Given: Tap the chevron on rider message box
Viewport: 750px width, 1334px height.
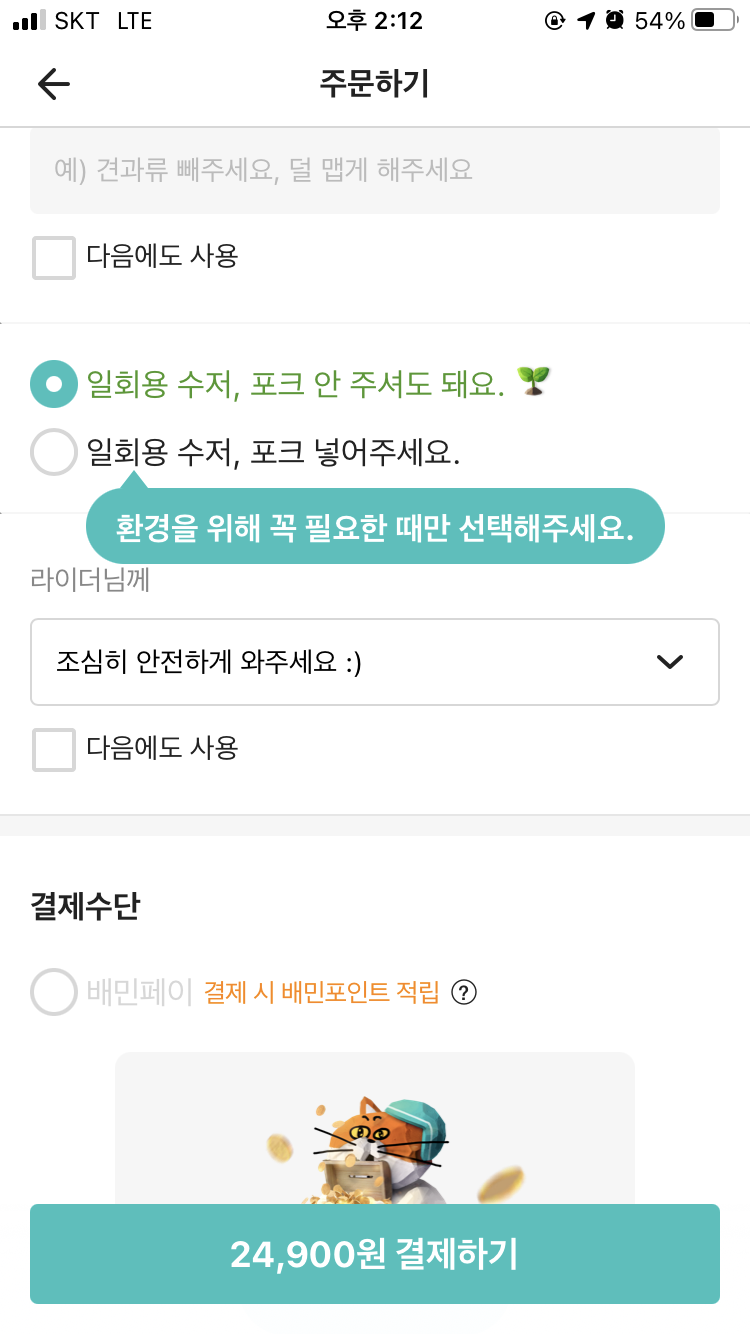Looking at the screenshot, I should pyautogui.click(x=669, y=662).
